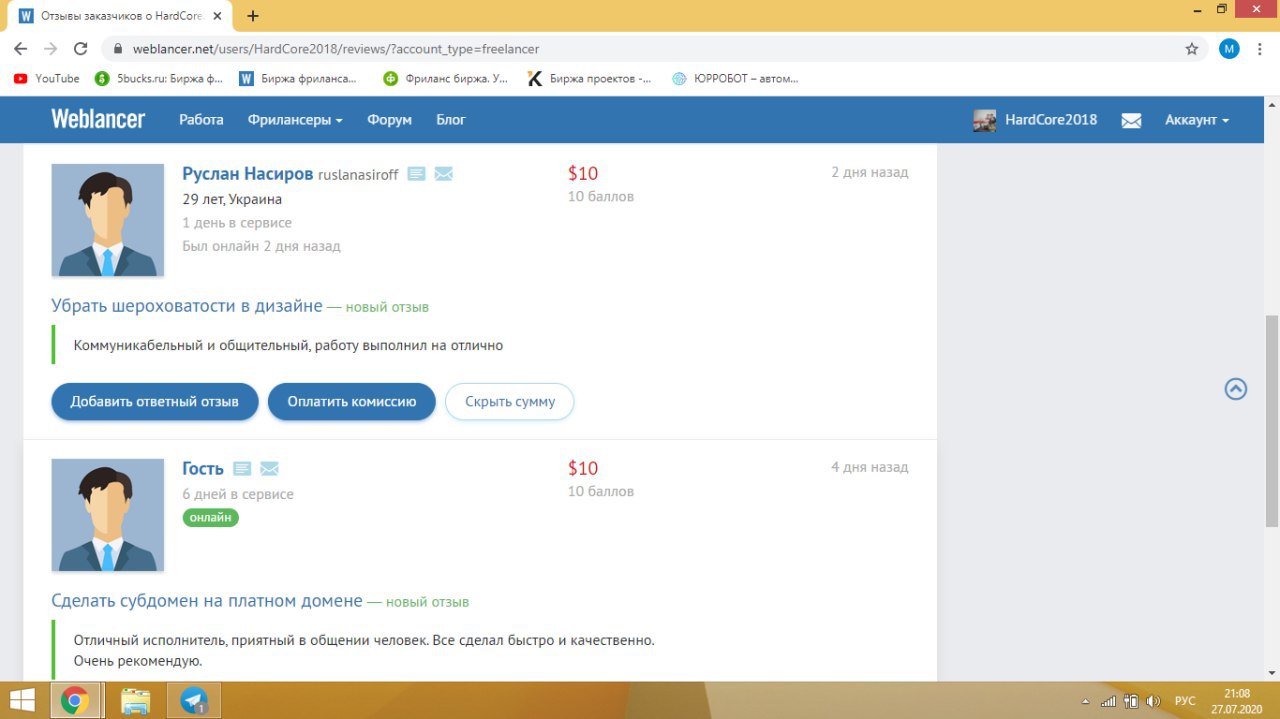Image resolution: width=1280 pixels, height=719 pixels.
Task: Click the scrollbar down arrow
Action: tap(1271, 673)
